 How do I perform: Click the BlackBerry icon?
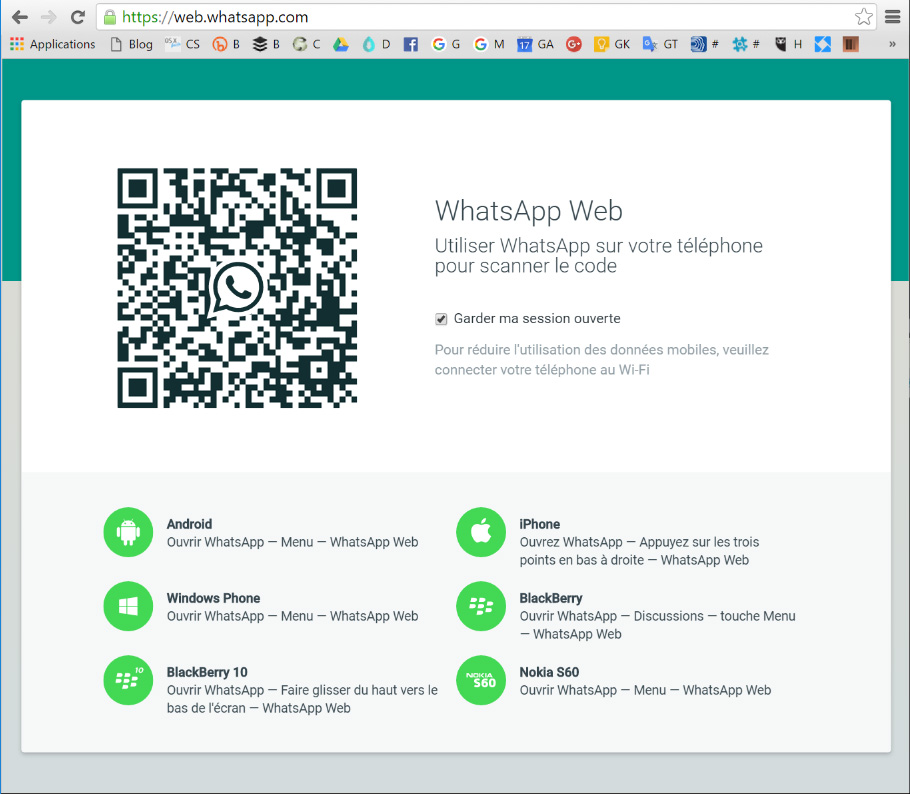(481, 606)
